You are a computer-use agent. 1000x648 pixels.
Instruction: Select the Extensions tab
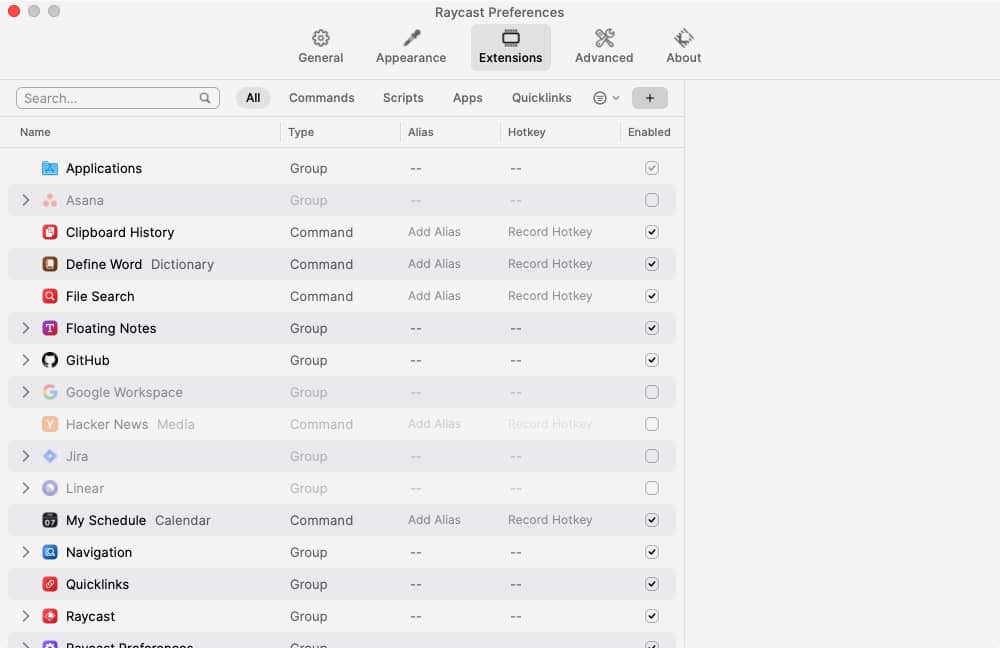[x=510, y=47]
